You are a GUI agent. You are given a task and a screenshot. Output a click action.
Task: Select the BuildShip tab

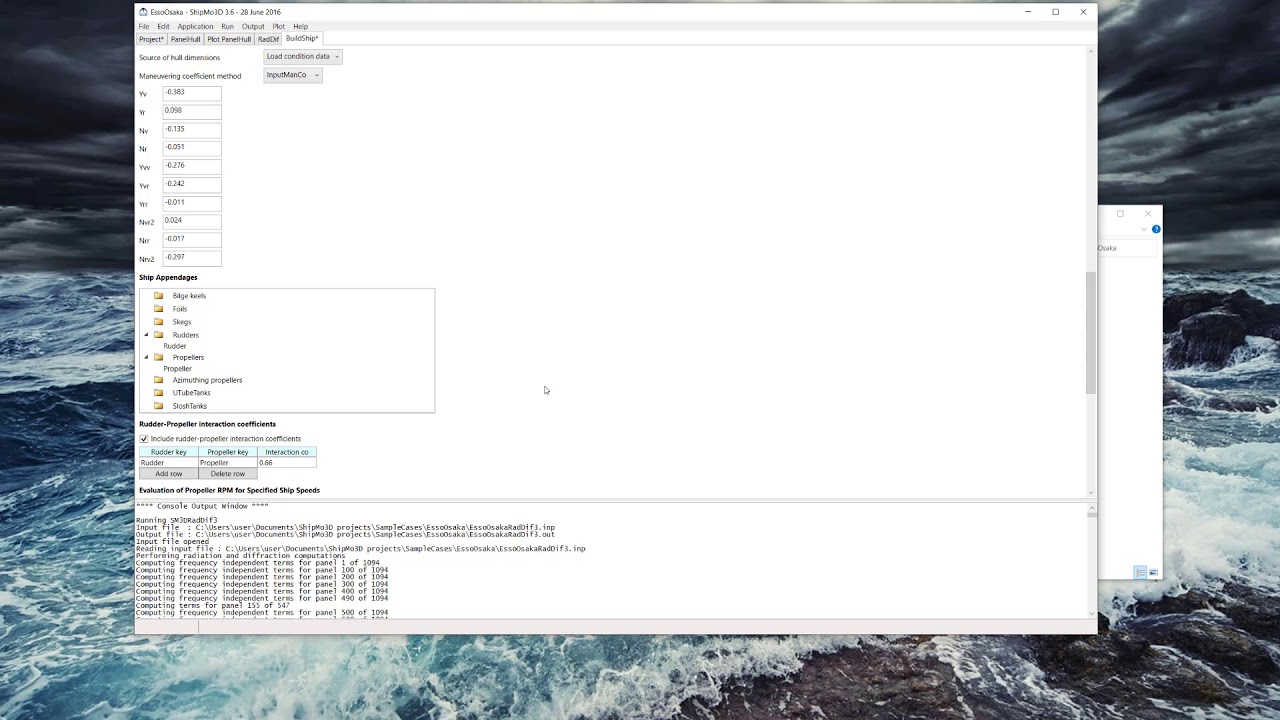pos(302,39)
